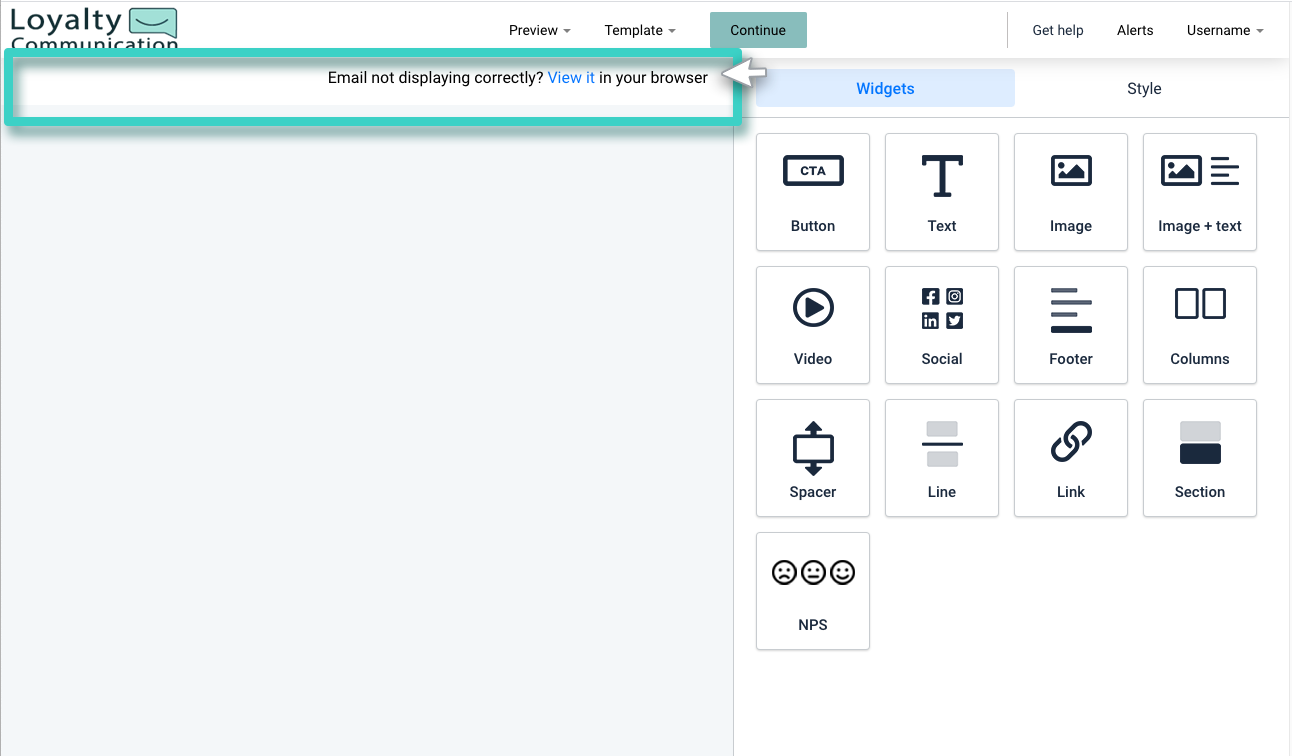Open the Preview dropdown

coord(539,30)
